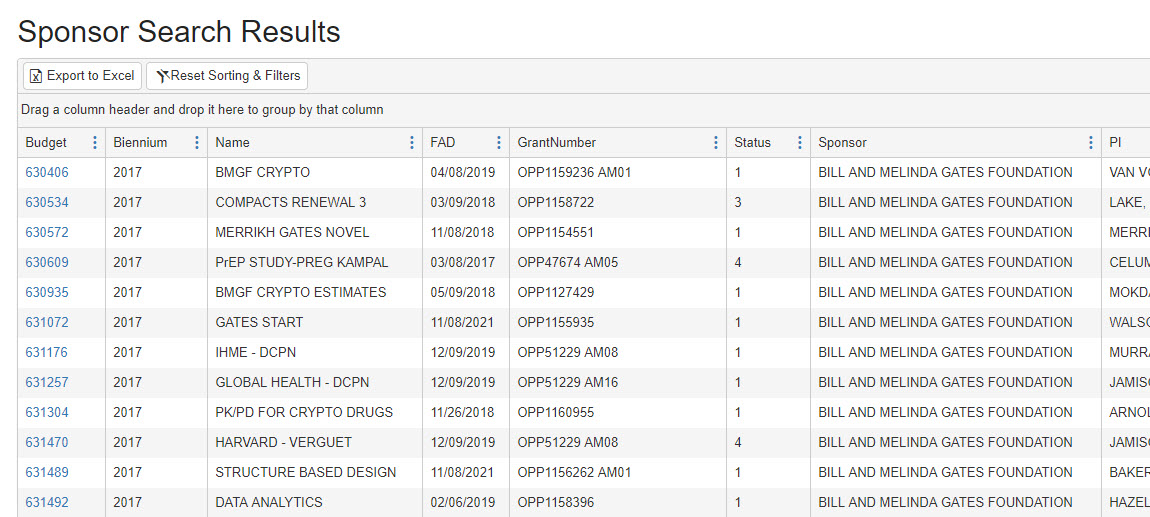Open the Status column menu dots
Image resolution: width=1150 pixels, height=517 pixels.
(x=799, y=142)
